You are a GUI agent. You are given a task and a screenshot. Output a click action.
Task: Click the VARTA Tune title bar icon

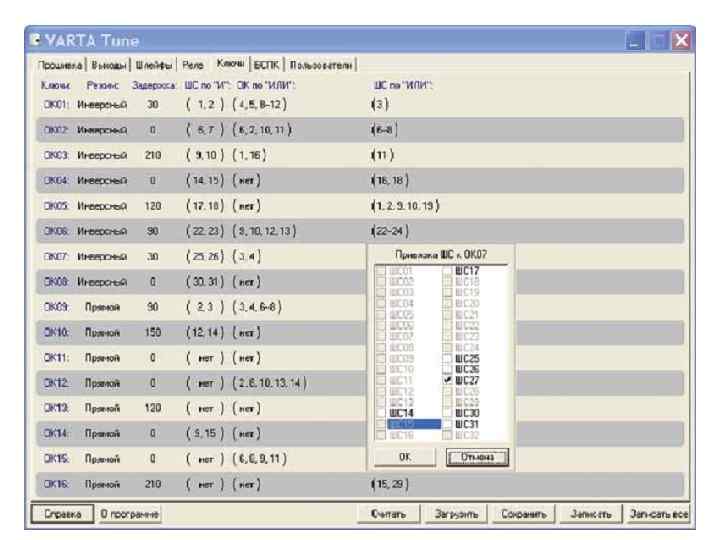(35, 39)
